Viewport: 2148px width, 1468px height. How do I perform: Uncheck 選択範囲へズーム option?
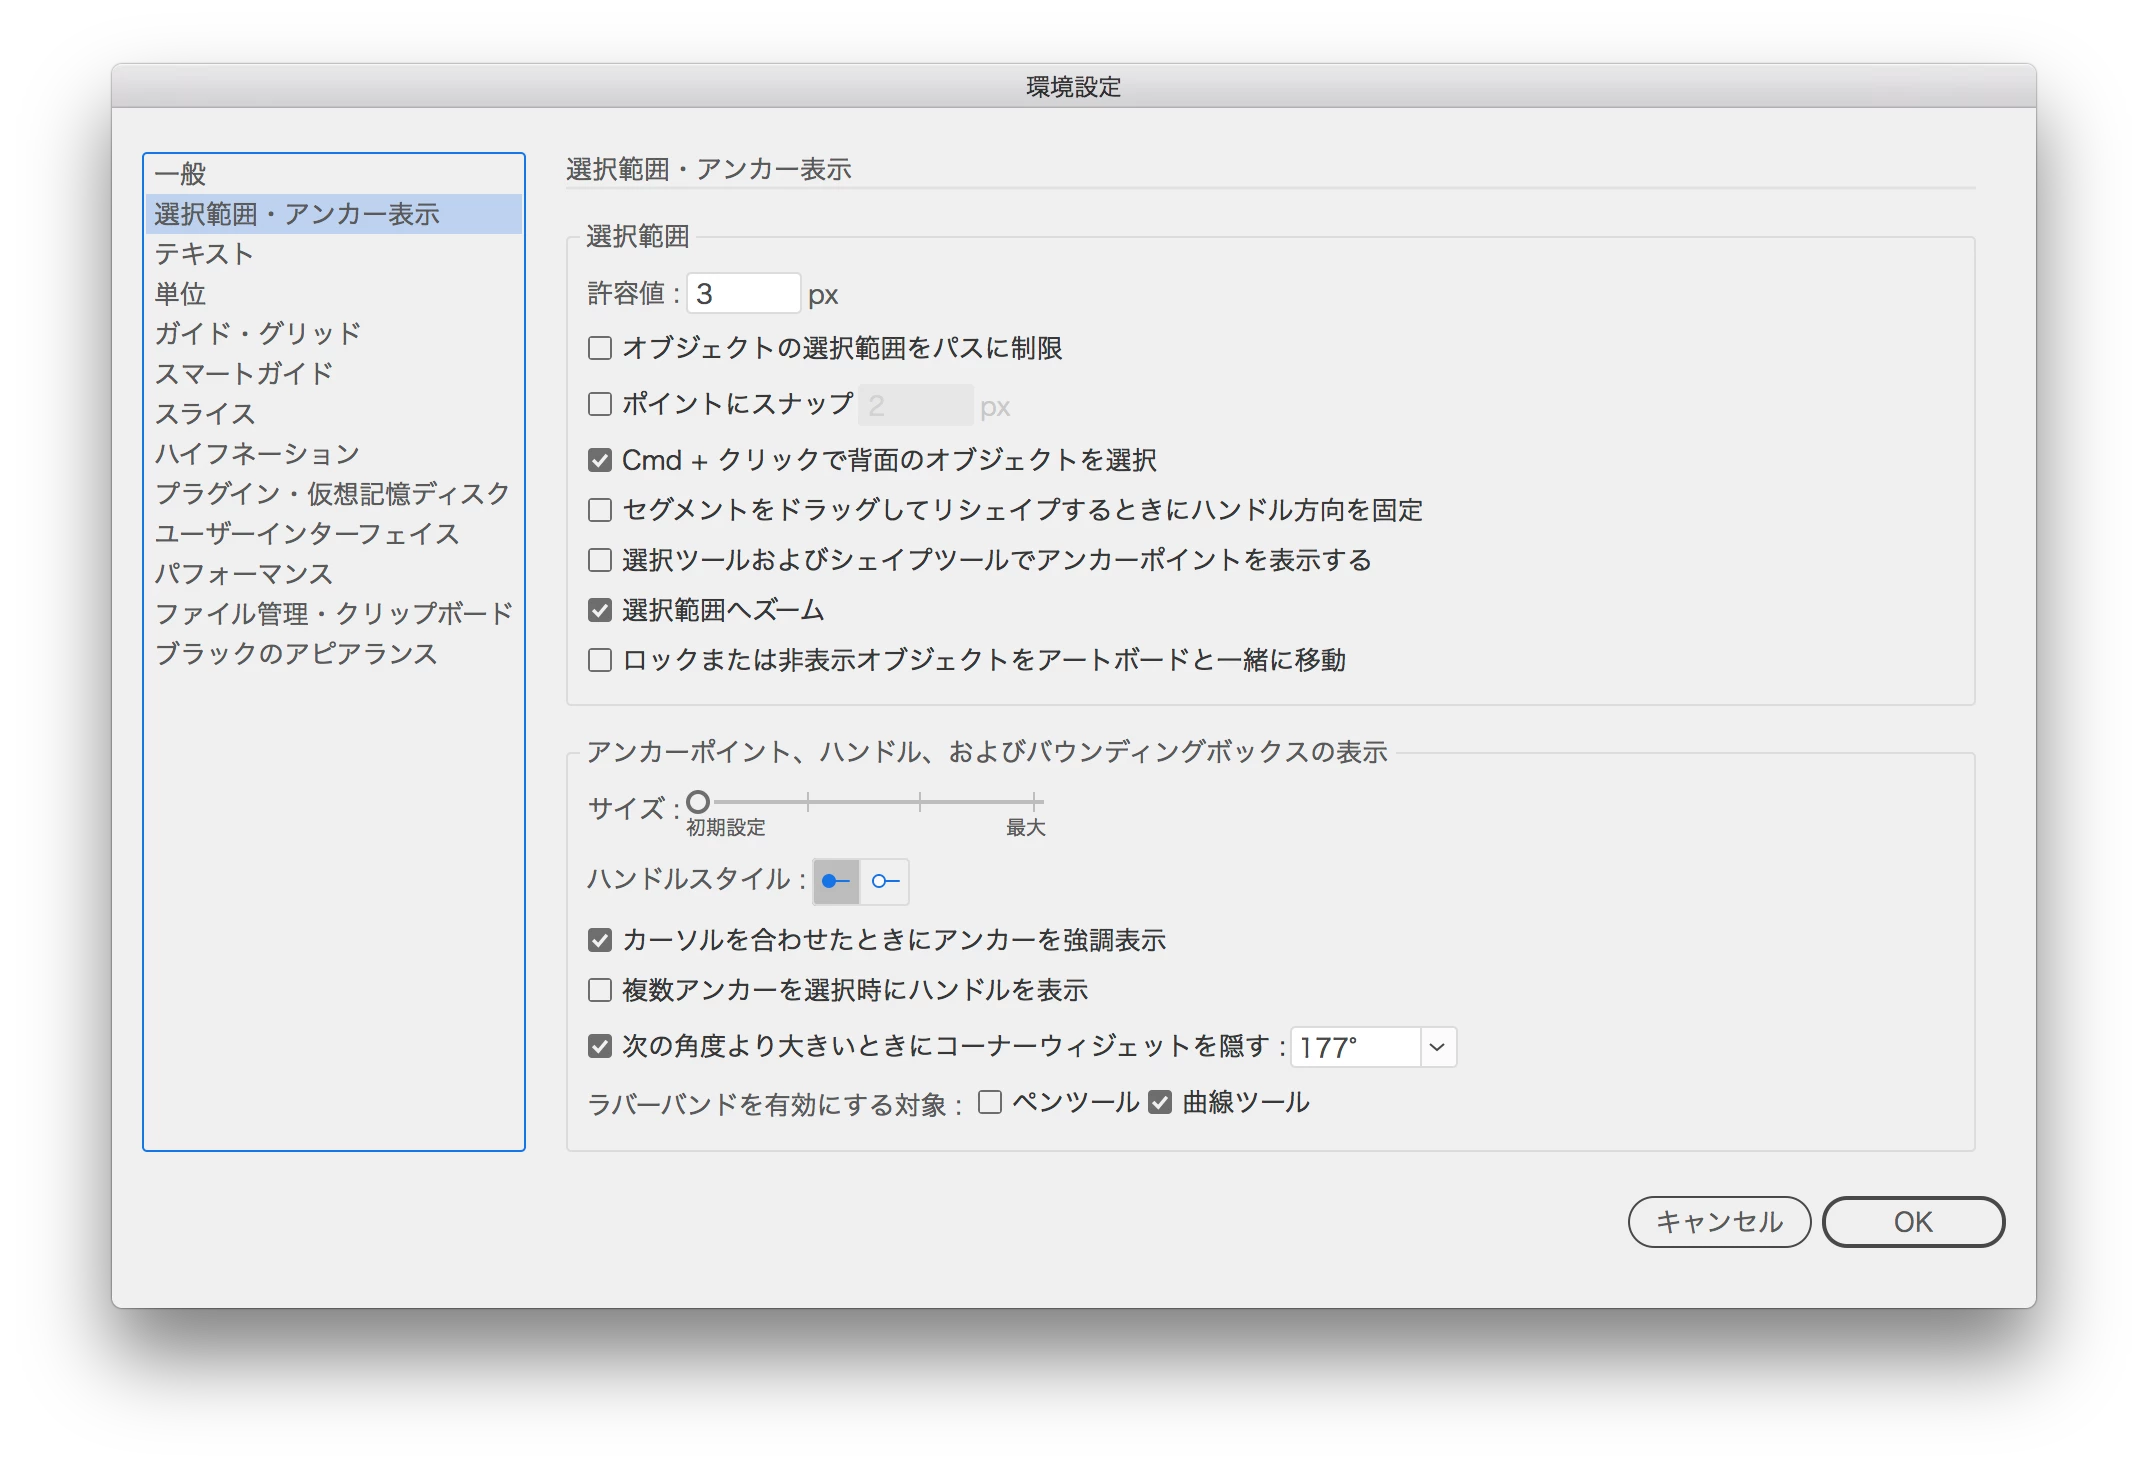[600, 610]
